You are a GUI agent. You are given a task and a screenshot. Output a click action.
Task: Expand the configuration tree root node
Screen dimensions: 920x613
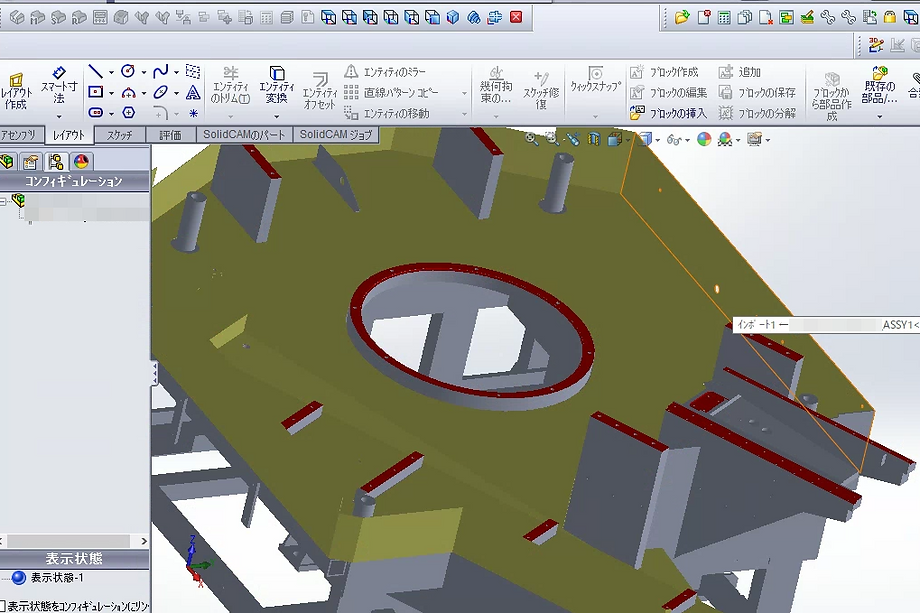(x=3, y=201)
